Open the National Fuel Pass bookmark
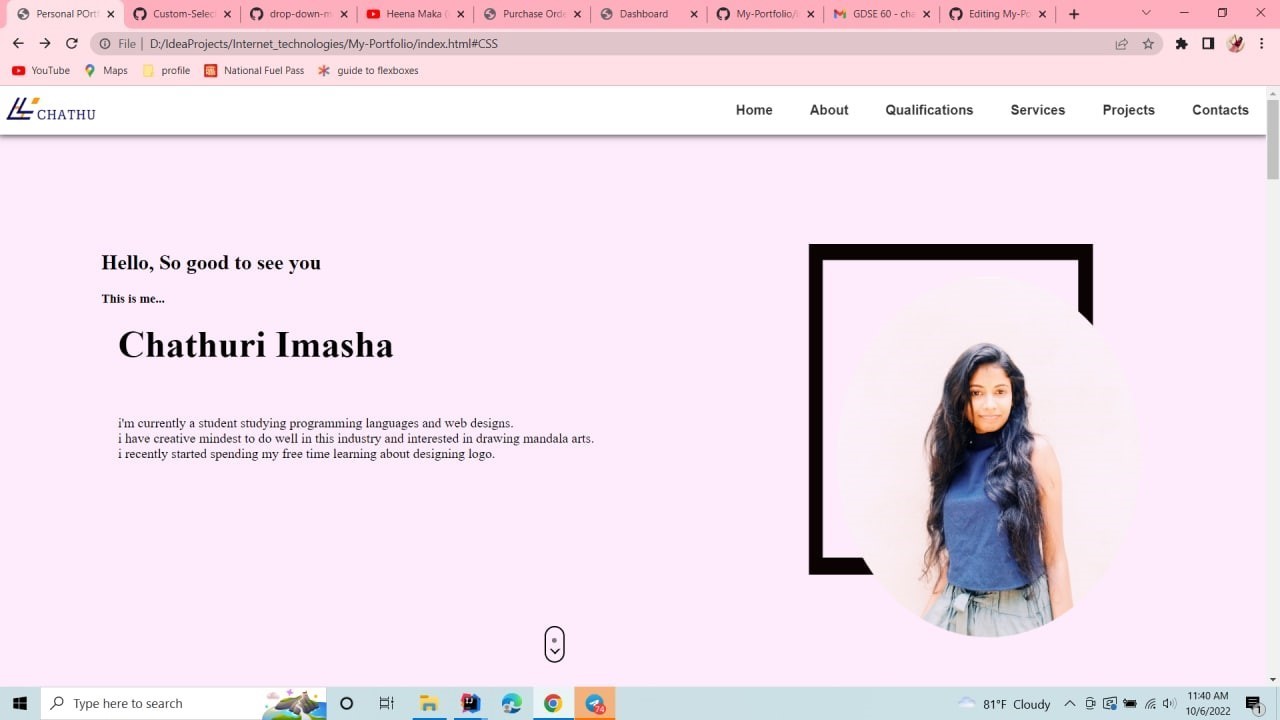1280x720 pixels. (254, 71)
